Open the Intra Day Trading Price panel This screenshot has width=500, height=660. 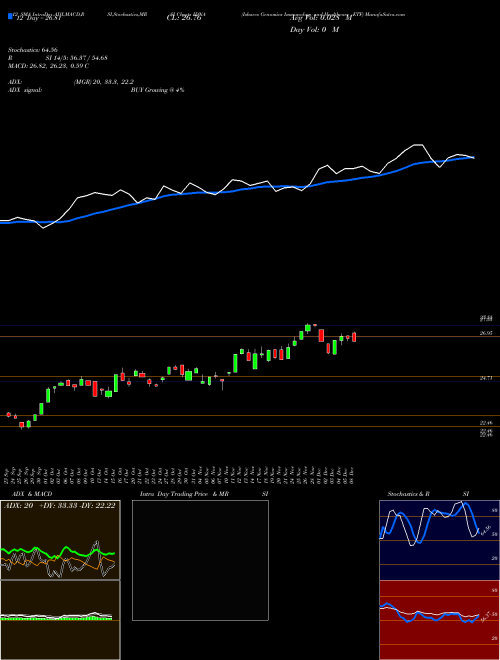200,560
